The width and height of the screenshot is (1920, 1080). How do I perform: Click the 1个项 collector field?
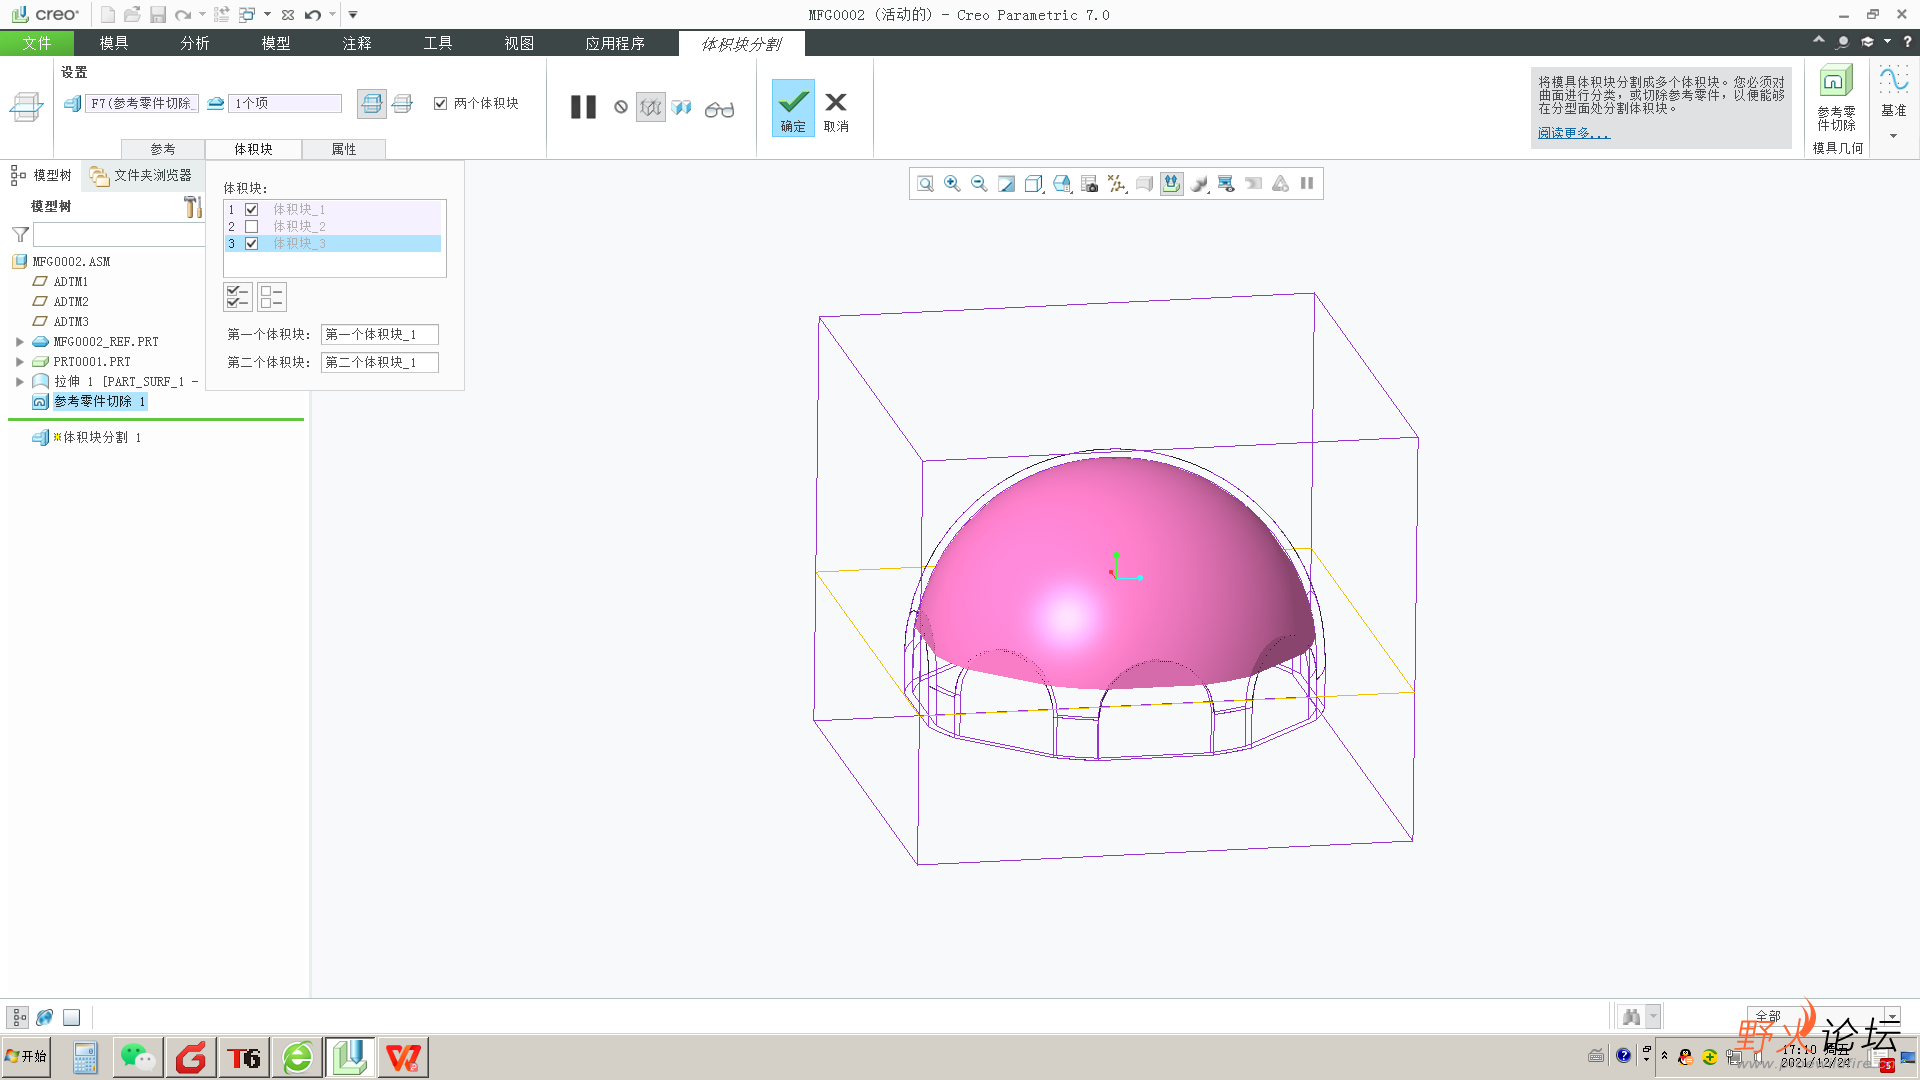click(286, 104)
